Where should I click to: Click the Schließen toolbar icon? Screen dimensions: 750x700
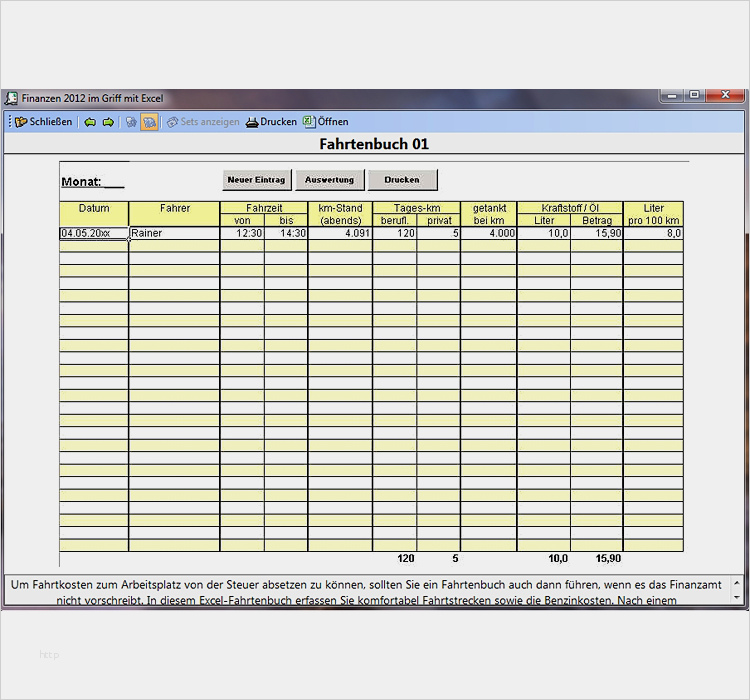click(x=21, y=122)
